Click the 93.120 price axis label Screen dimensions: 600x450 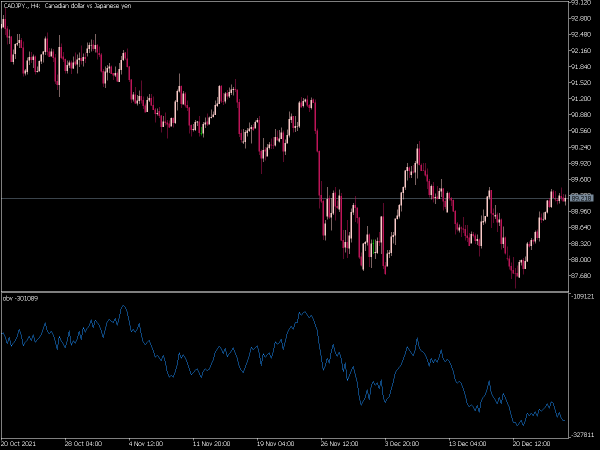582,3
